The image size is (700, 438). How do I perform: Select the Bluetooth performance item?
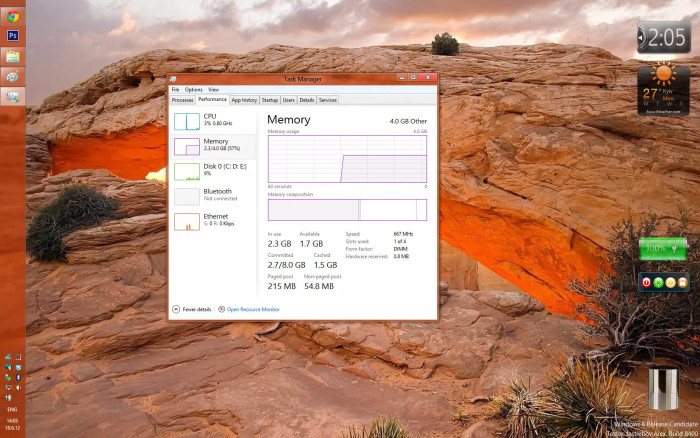(x=213, y=196)
